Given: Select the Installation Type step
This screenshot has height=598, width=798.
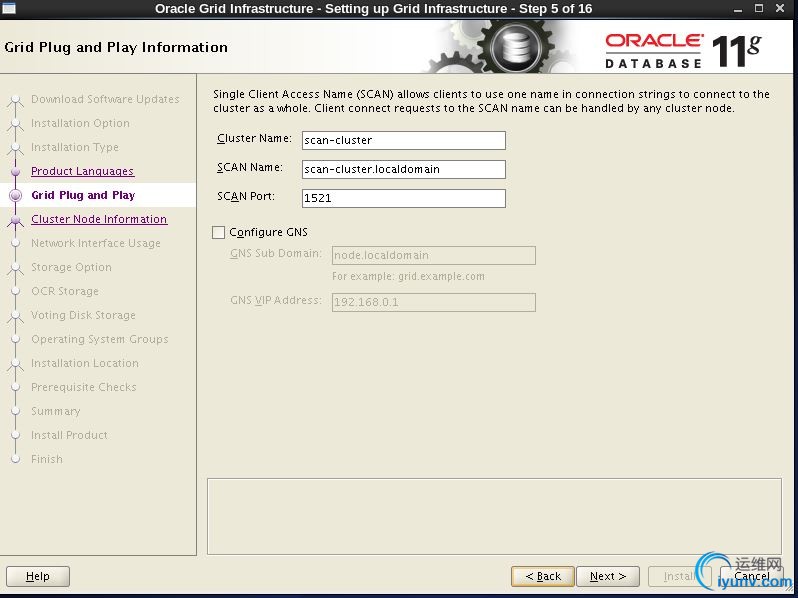Looking at the screenshot, I should point(75,147).
